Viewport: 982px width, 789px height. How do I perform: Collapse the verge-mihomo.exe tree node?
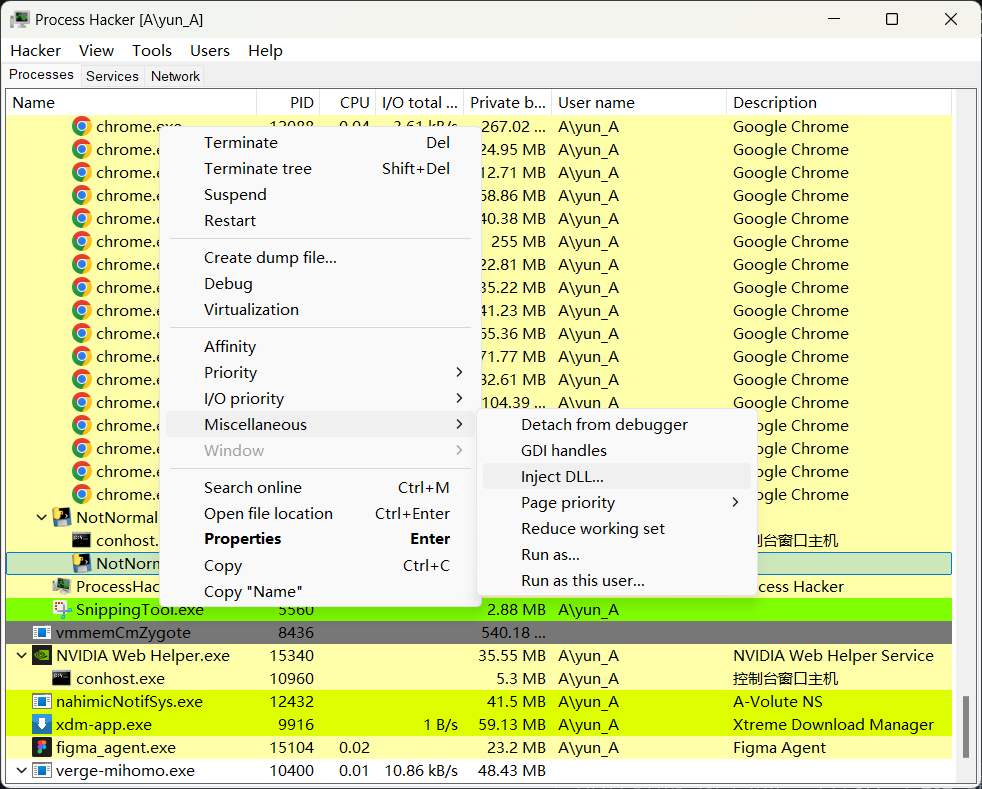pyautogui.click(x=22, y=771)
